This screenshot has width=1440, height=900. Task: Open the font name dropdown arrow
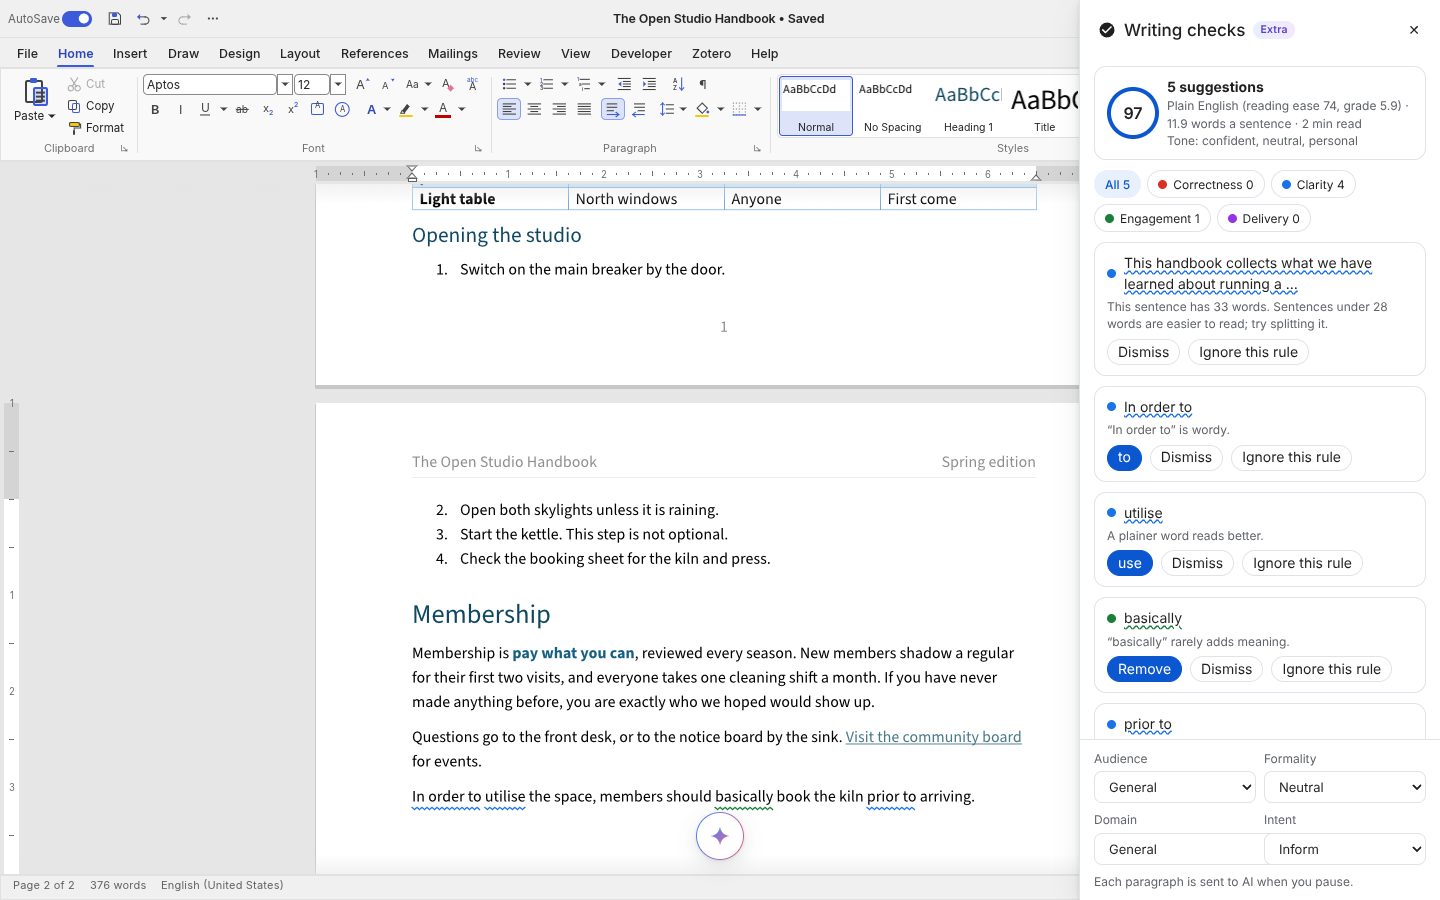285,85
